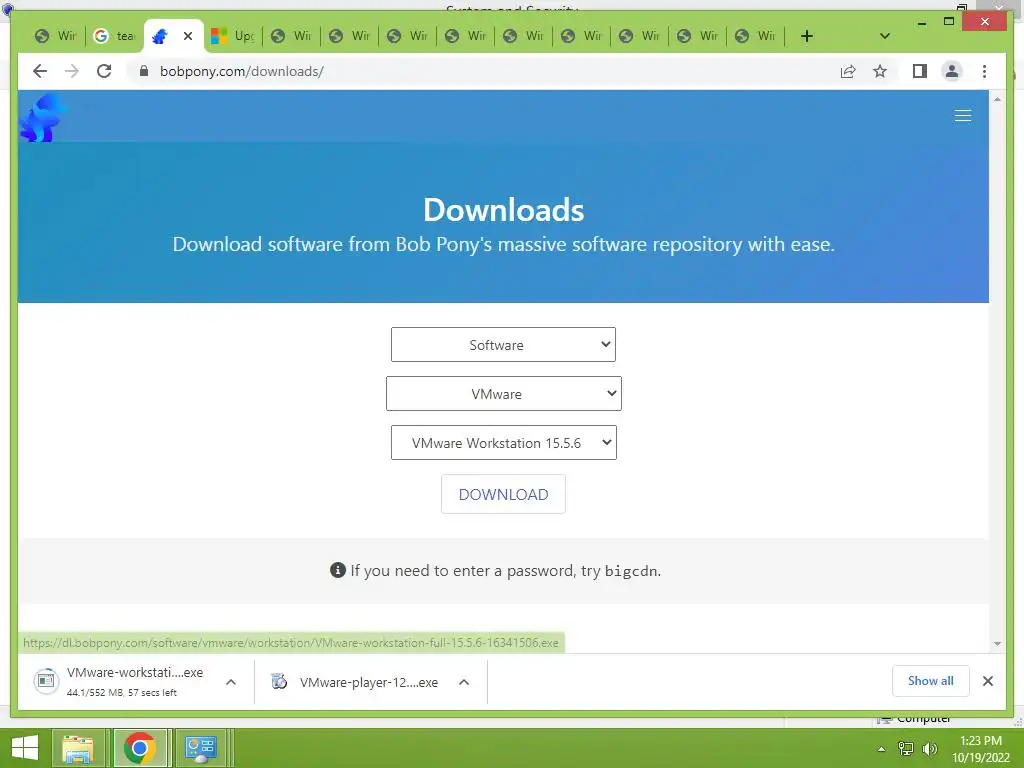This screenshot has height=768, width=1024.
Task: Click the browser forward arrow
Action: [72, 71]
